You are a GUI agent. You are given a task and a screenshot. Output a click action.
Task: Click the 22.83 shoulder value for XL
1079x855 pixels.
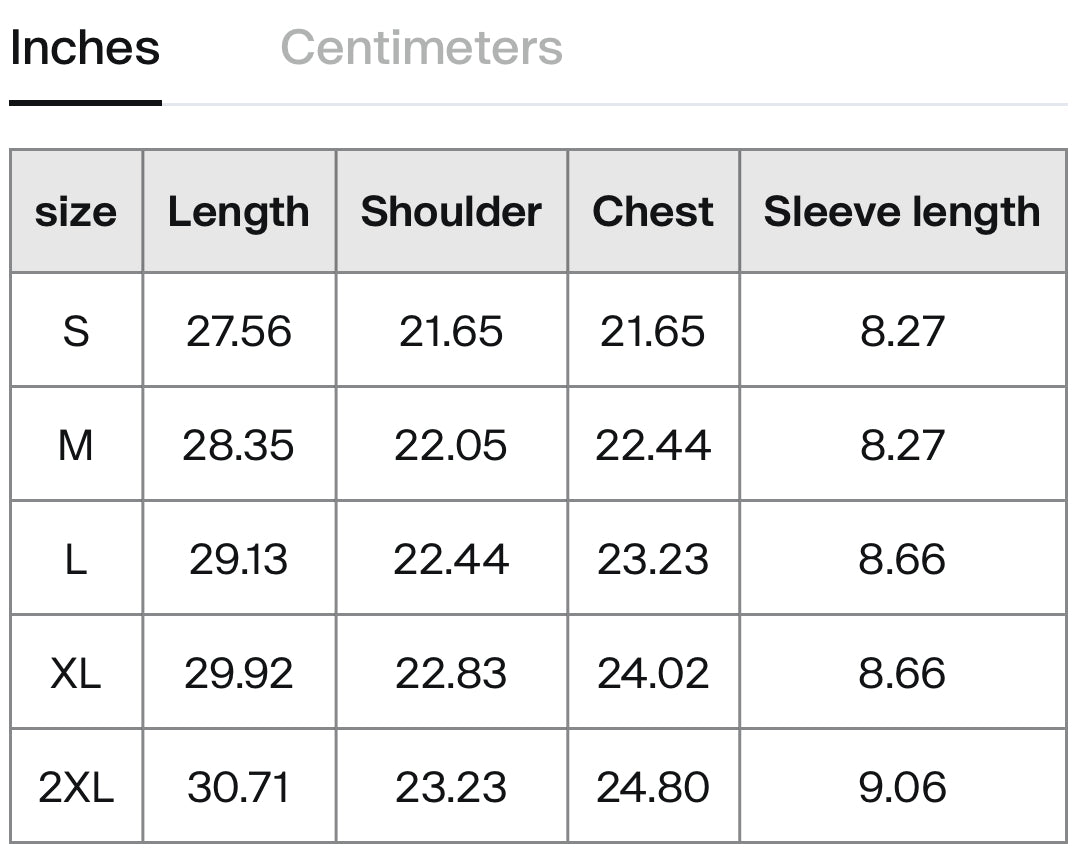[x=451, y=673]
